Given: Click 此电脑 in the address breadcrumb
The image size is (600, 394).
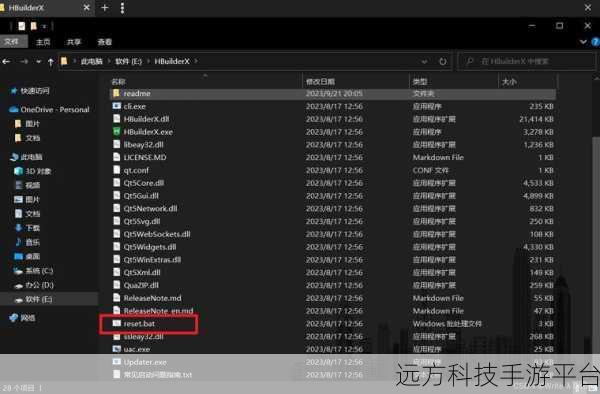Looking at the screenshot, I should [91, 61].
